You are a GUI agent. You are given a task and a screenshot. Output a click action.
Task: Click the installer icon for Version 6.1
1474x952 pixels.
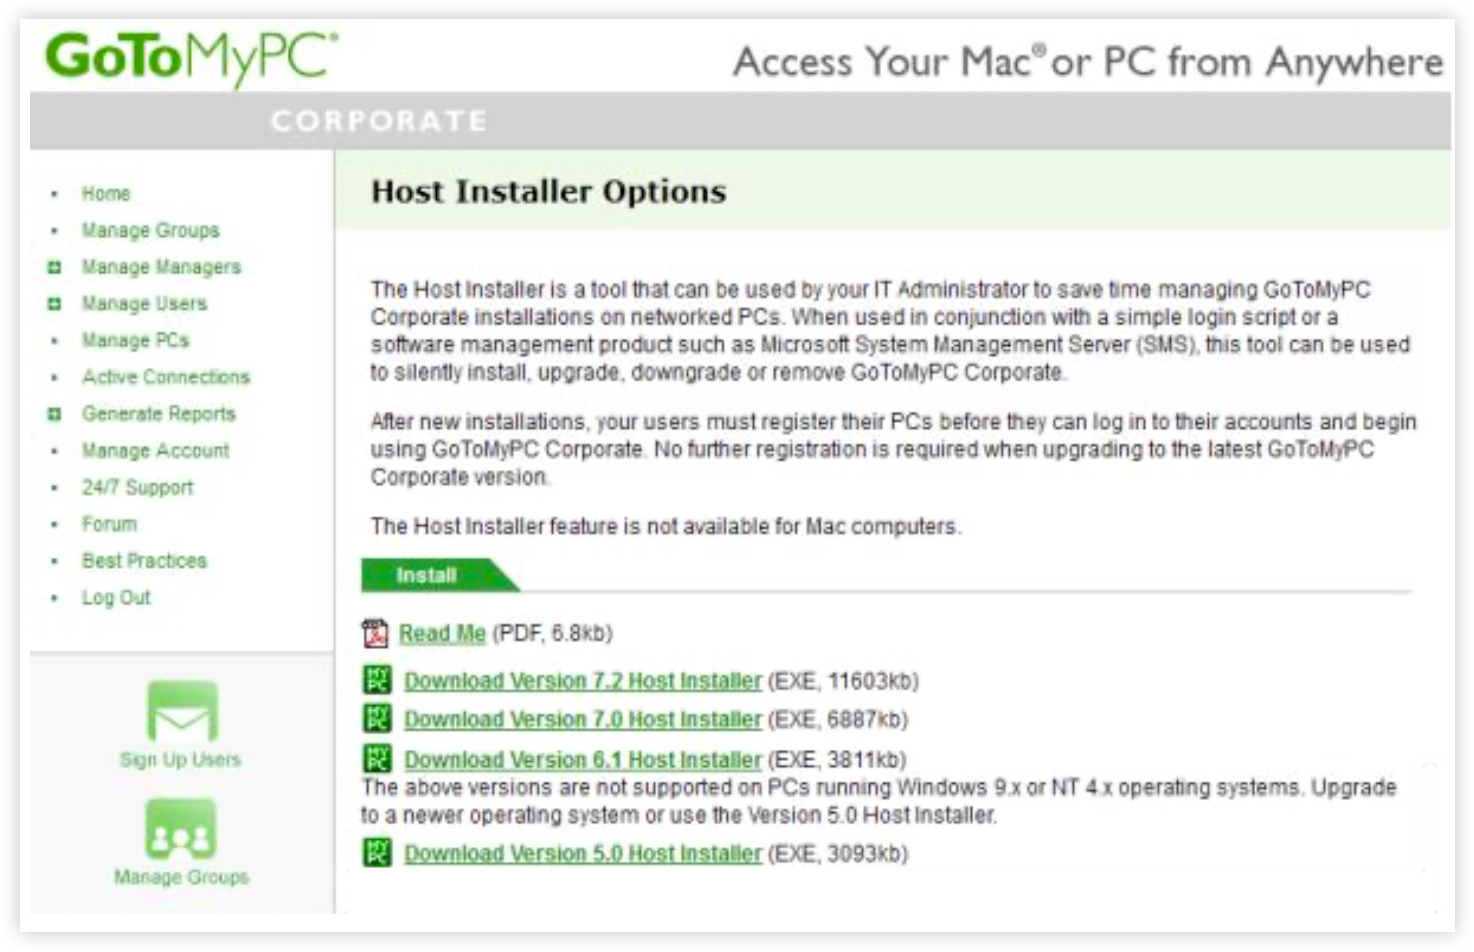[377, 759]
